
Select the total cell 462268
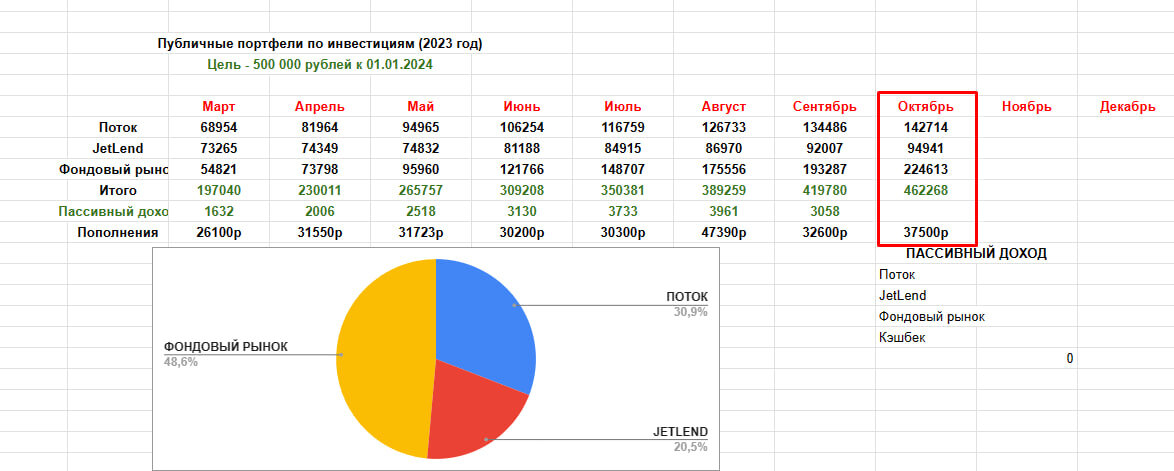[x=925, y=190]
